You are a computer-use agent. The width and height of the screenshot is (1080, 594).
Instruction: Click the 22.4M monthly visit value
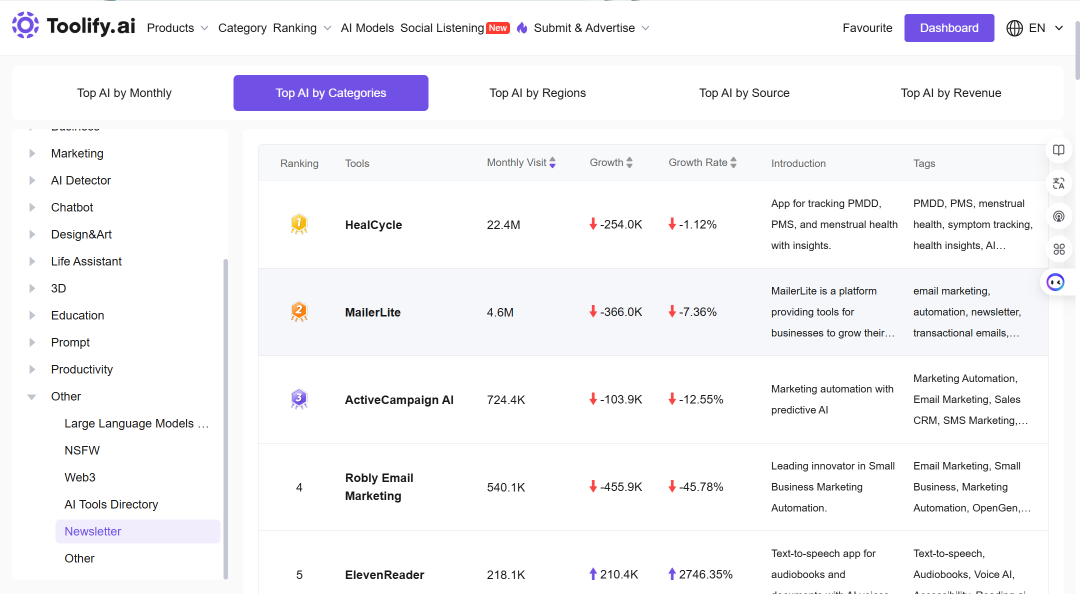(503, 225)
